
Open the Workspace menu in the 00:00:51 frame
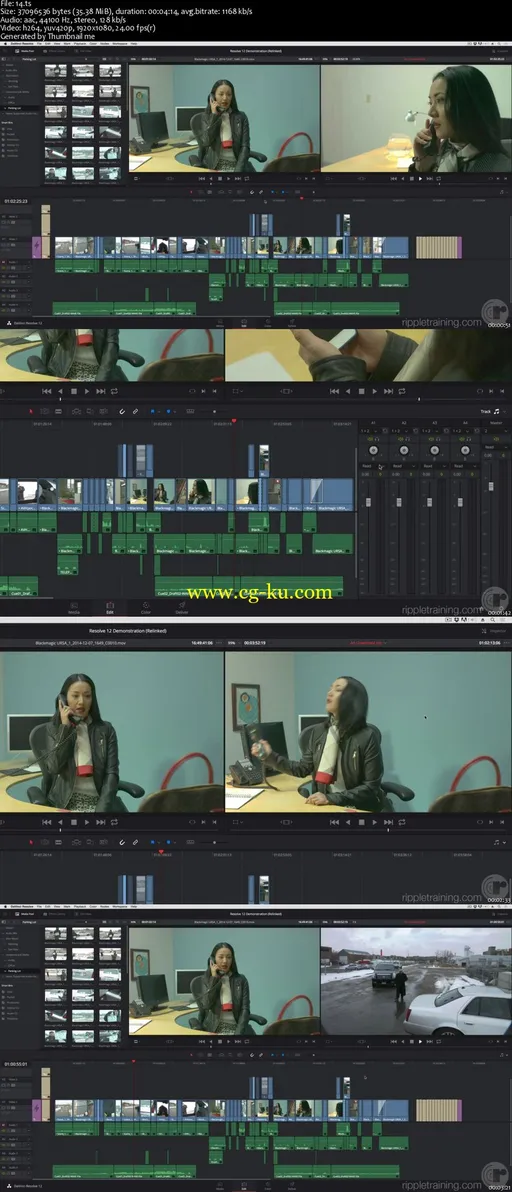(x=120, y=44)
